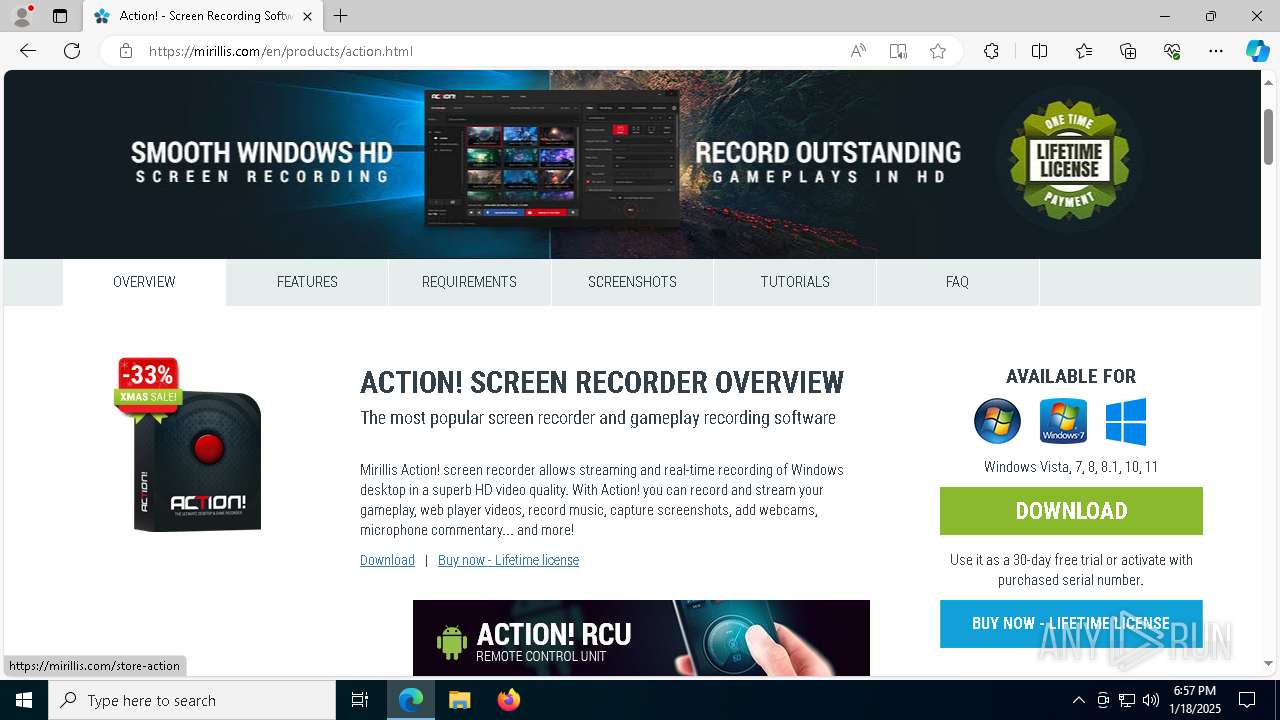1280x720 pixels.
Task: Open Split screen view
Action: [1039, 51]
